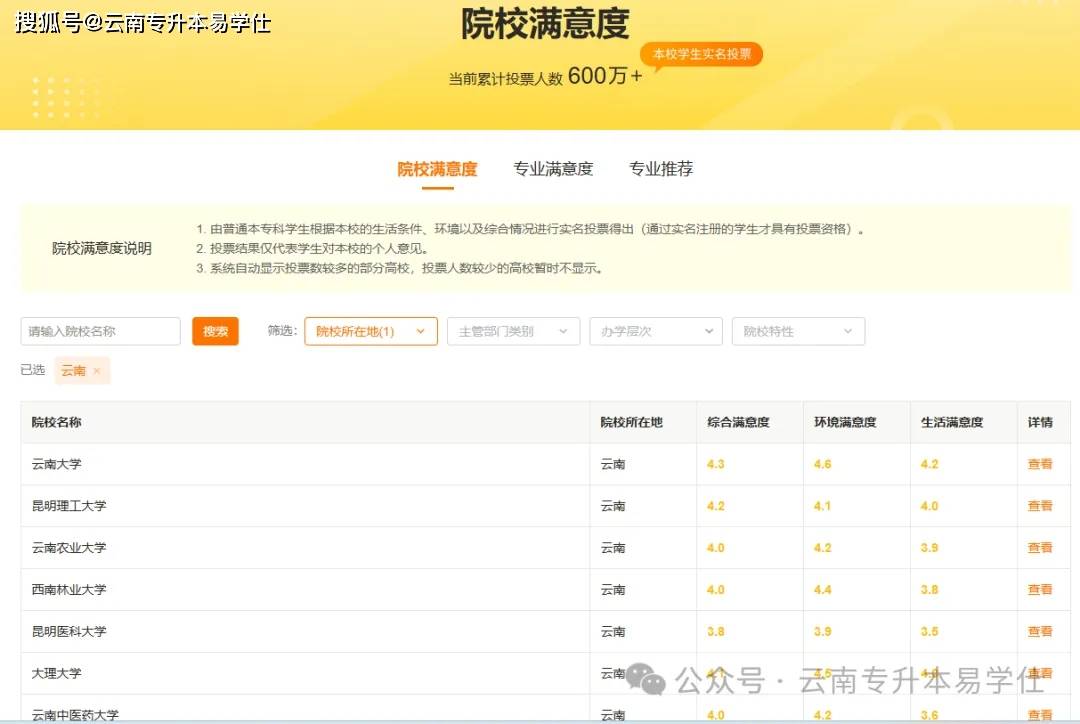Open 查看 link for 西南林业大学
The image size is (1080, 724).
pos(1039,590)
